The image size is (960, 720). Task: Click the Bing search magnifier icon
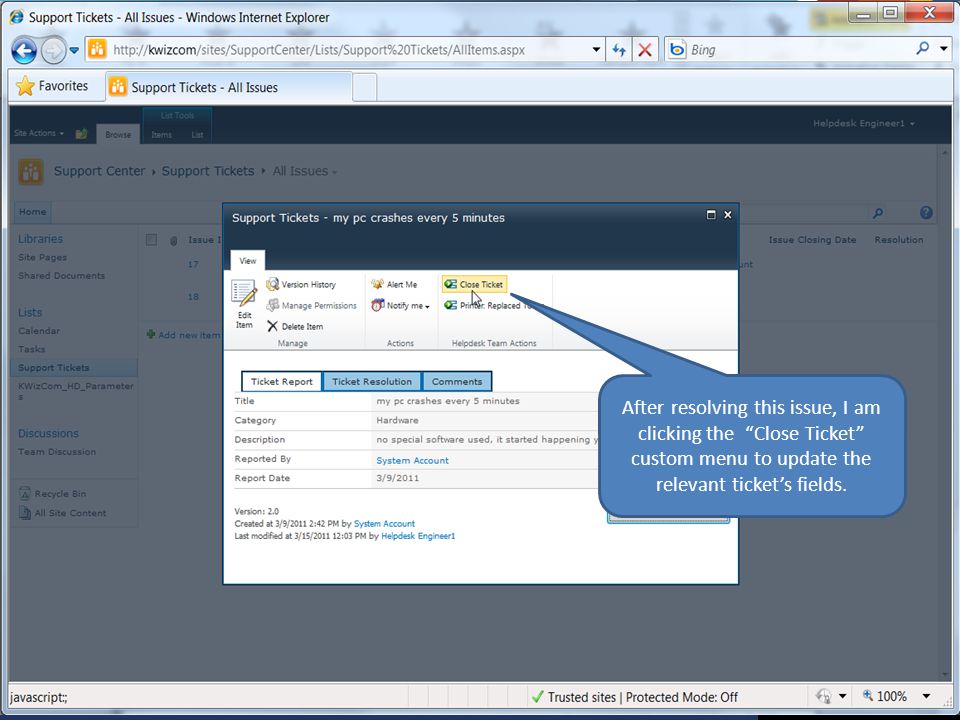922,48
